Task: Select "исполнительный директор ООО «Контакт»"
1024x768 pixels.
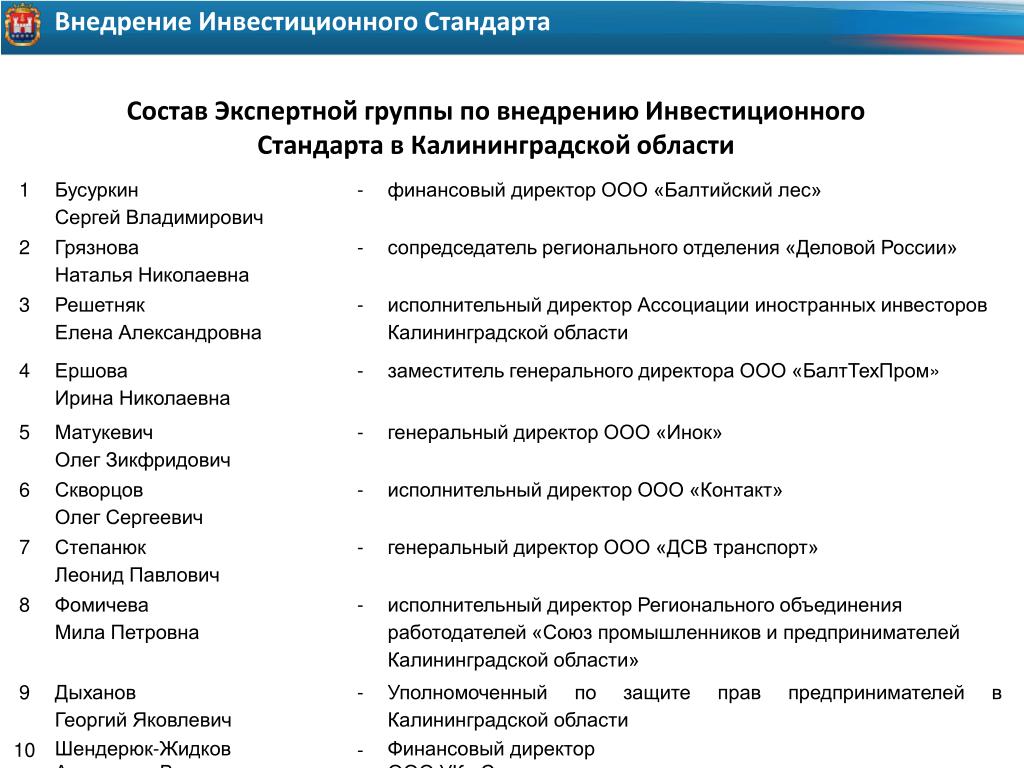Action: [x=585, y=490]
